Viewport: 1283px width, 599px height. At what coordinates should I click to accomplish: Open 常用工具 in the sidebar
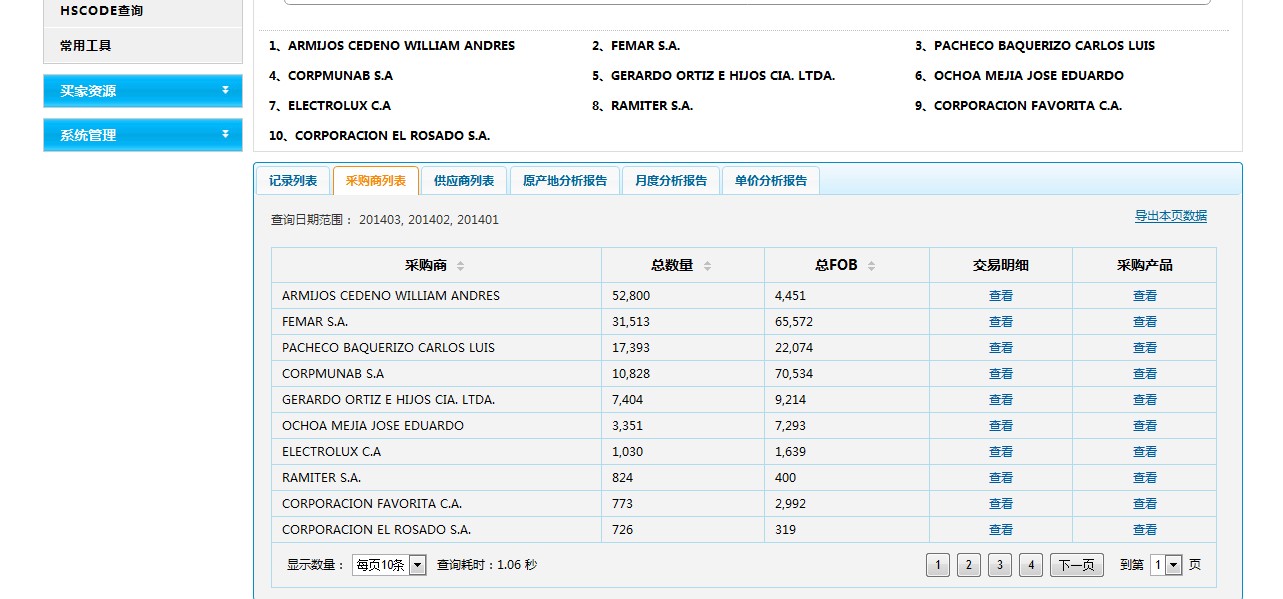point(143,46)
